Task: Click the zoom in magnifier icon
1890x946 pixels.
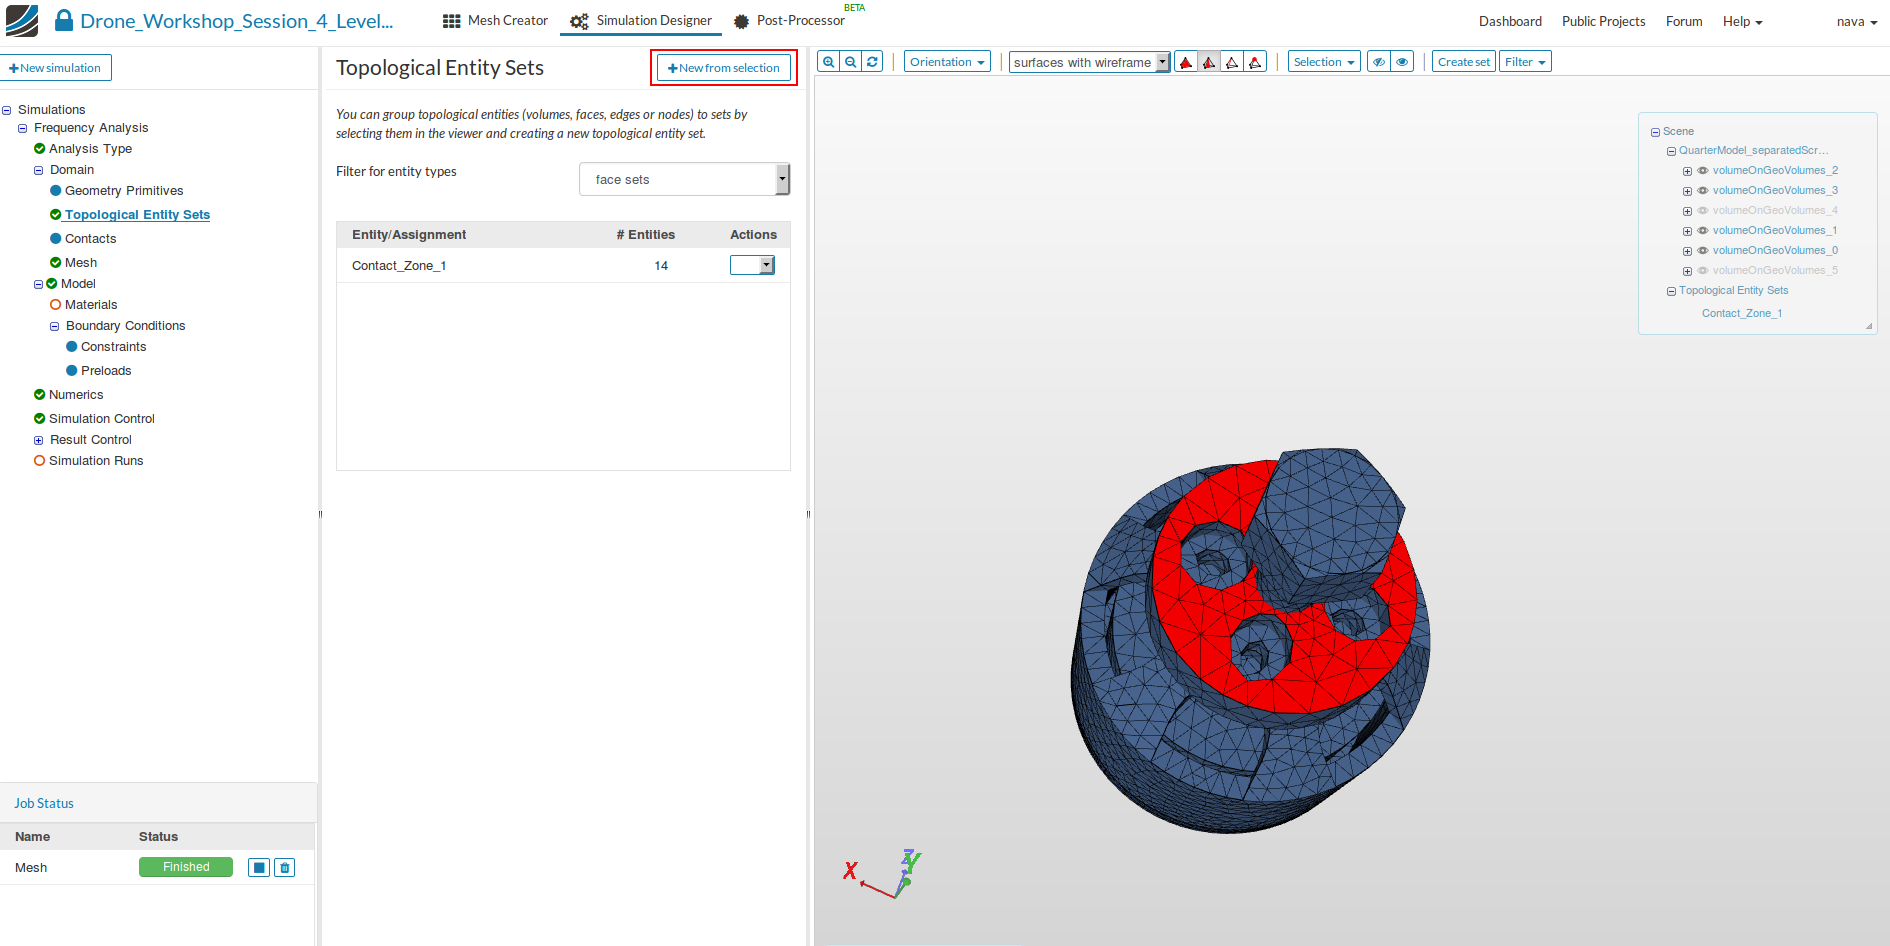Action: [x=828, y=62]
